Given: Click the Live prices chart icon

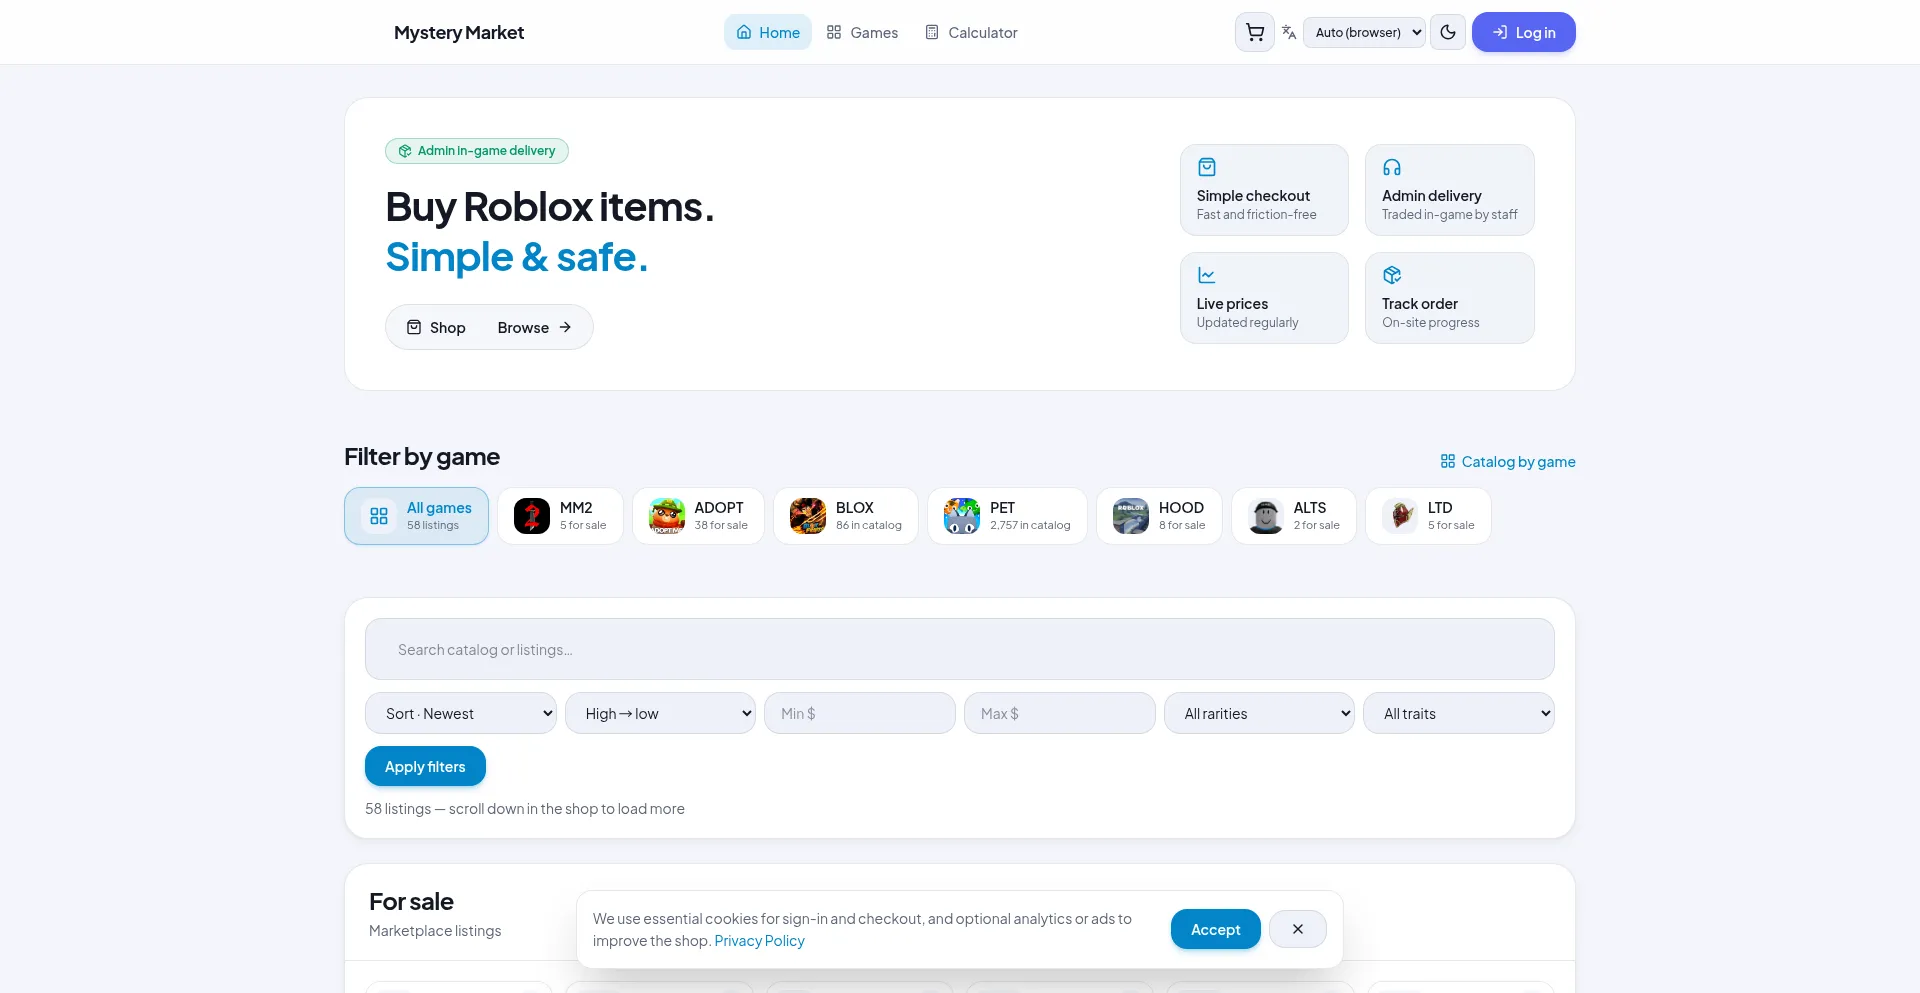Looking at the screenshot, I should [1207, 275].
